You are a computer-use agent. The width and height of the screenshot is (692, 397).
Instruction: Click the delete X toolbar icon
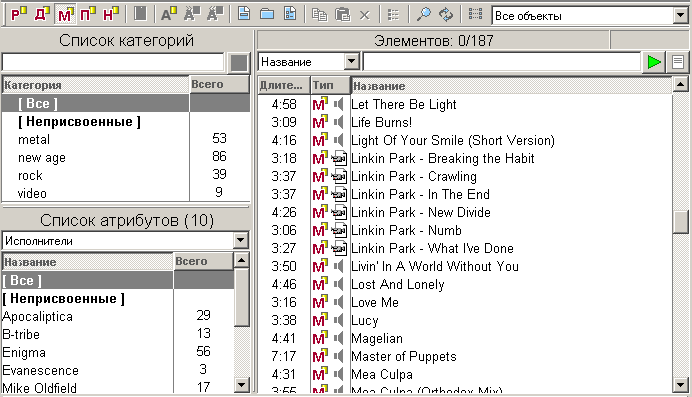(365, 15)
